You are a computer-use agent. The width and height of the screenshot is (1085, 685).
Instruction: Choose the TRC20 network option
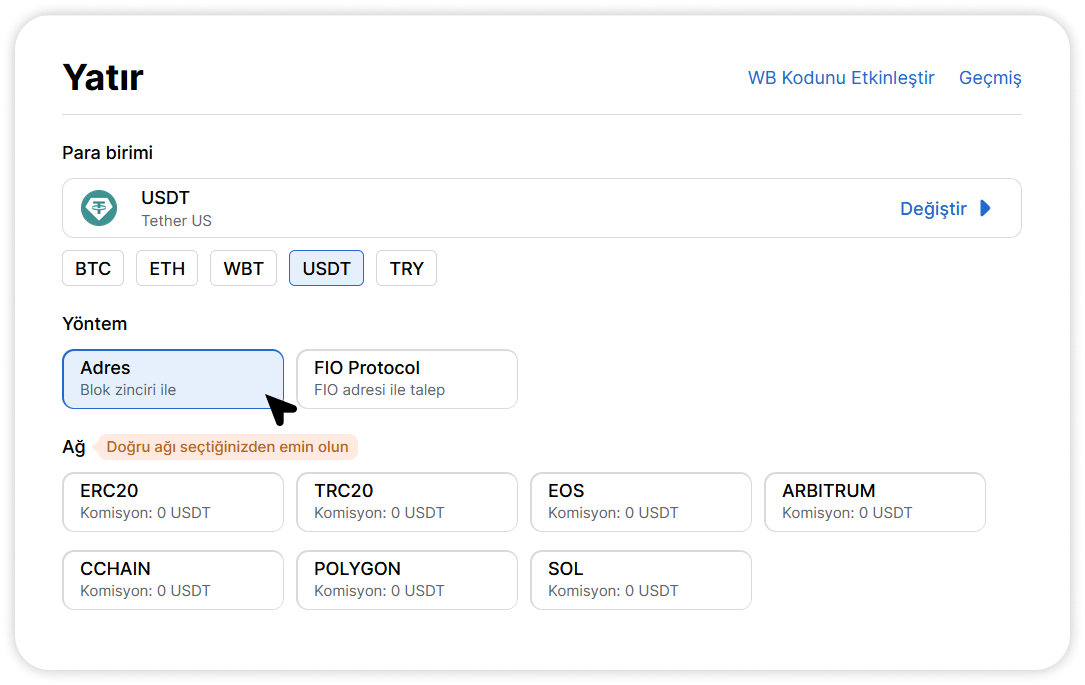[x=406, y=502]
